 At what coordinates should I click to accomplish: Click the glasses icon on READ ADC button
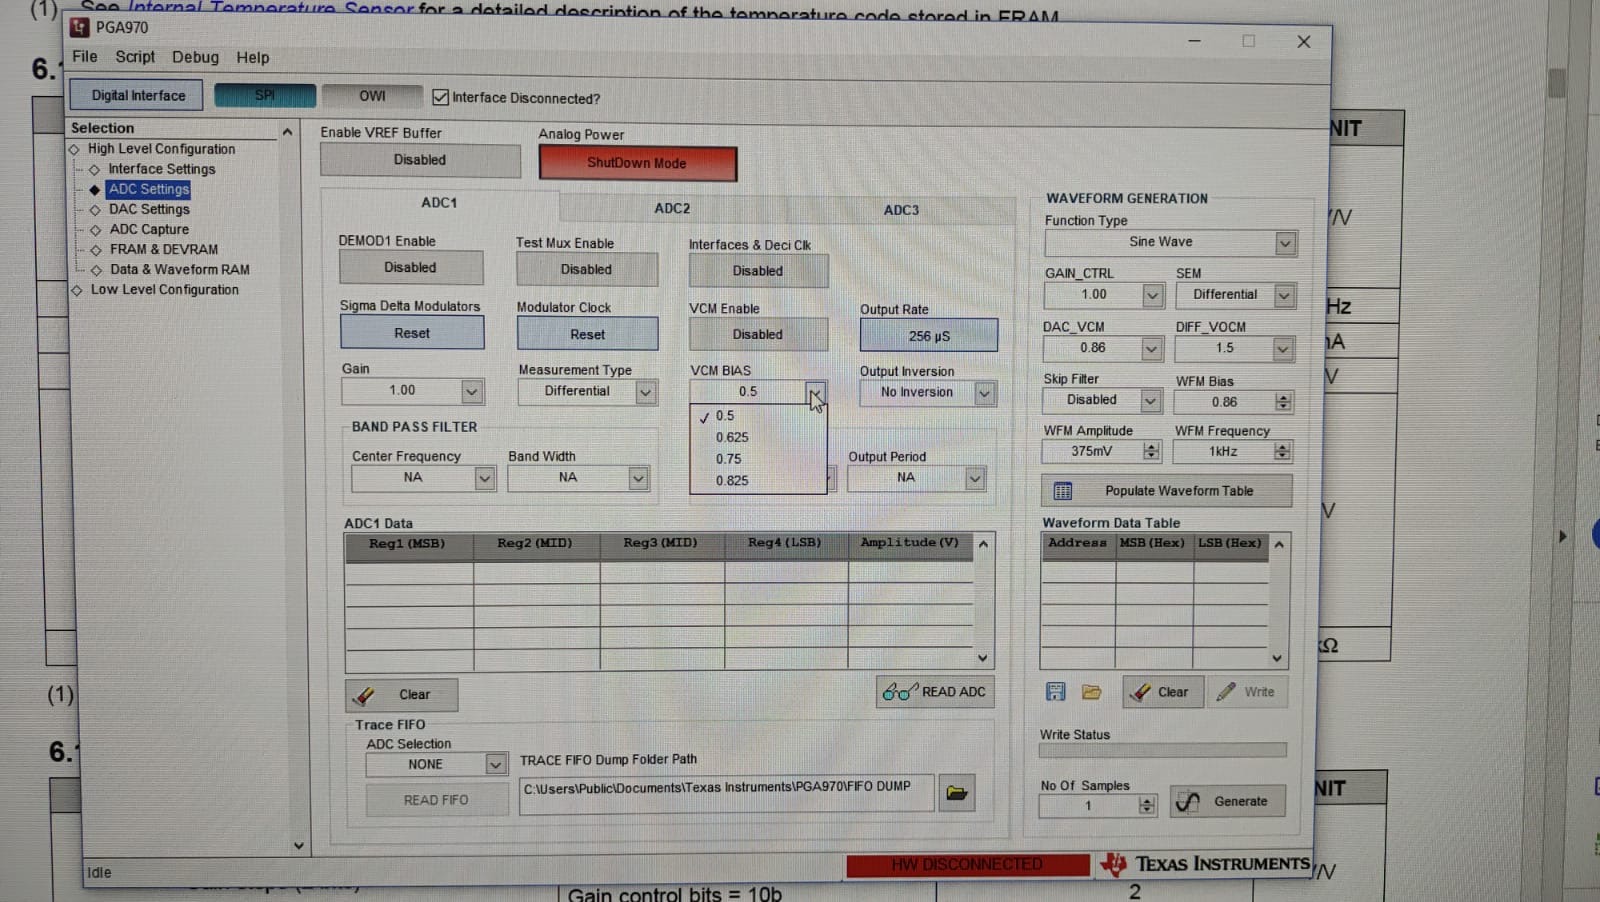click(x=899, y=691)
